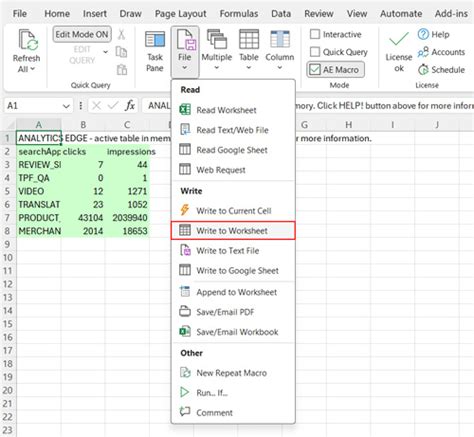Open Accounts in the ribbon
Viewport: 474px width, 437px height.
click(441, 52)
